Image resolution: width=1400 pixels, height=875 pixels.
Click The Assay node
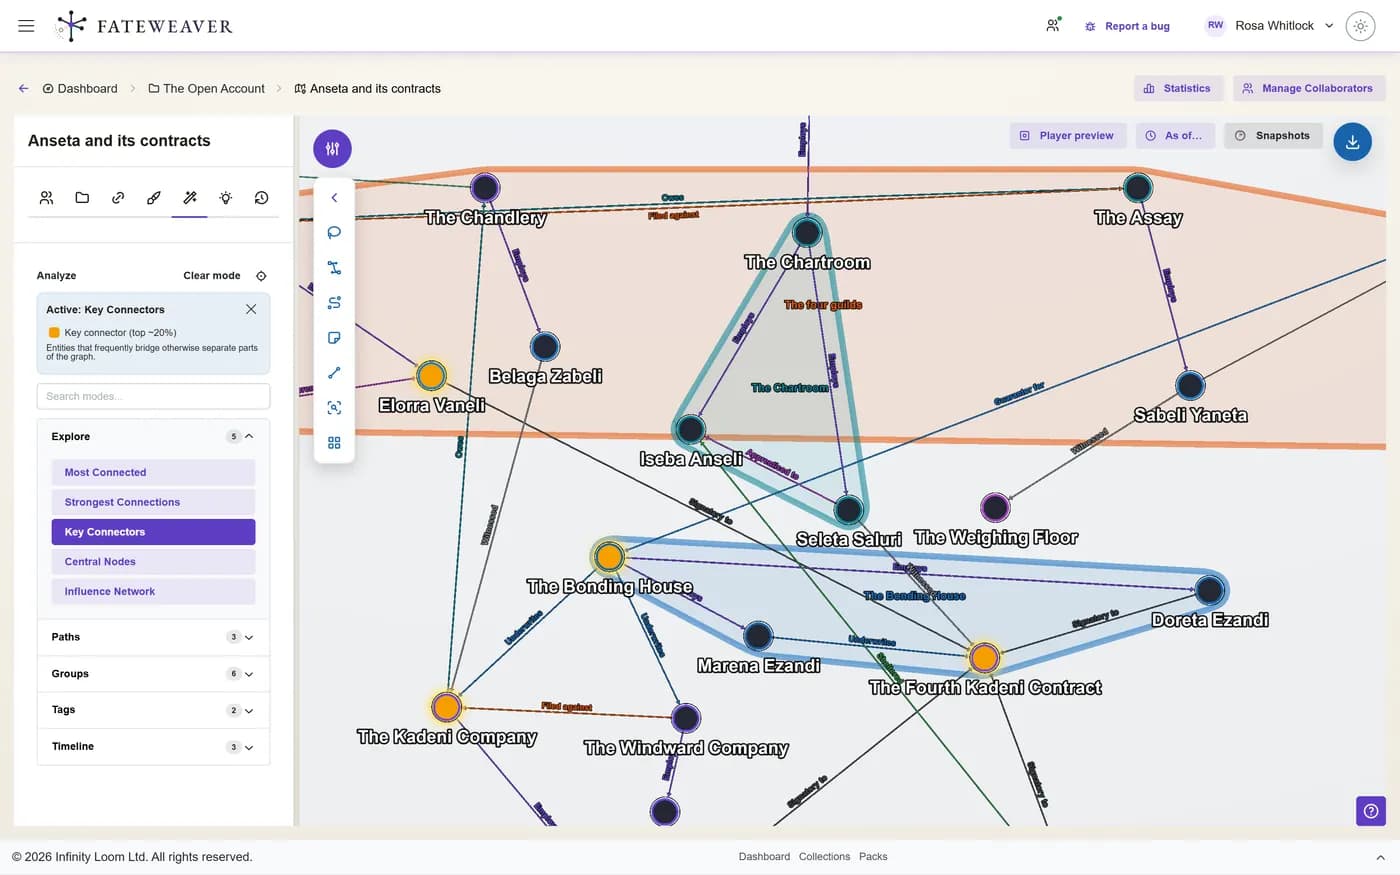[x=1138, y=187]
